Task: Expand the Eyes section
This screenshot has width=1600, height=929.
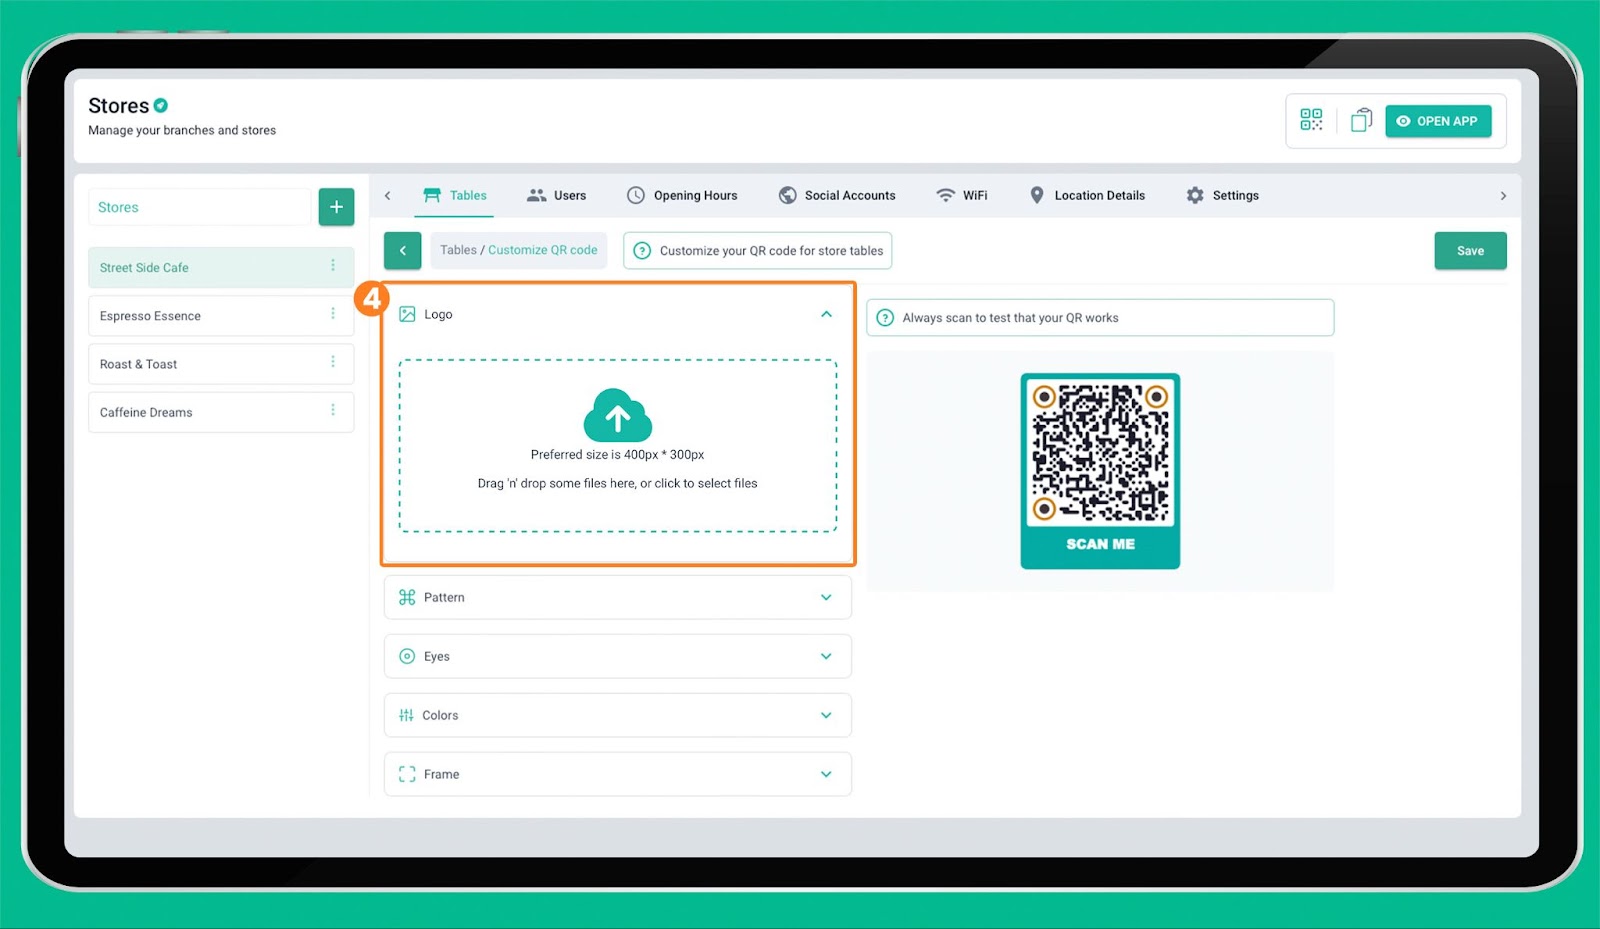Action: point(618,656)
